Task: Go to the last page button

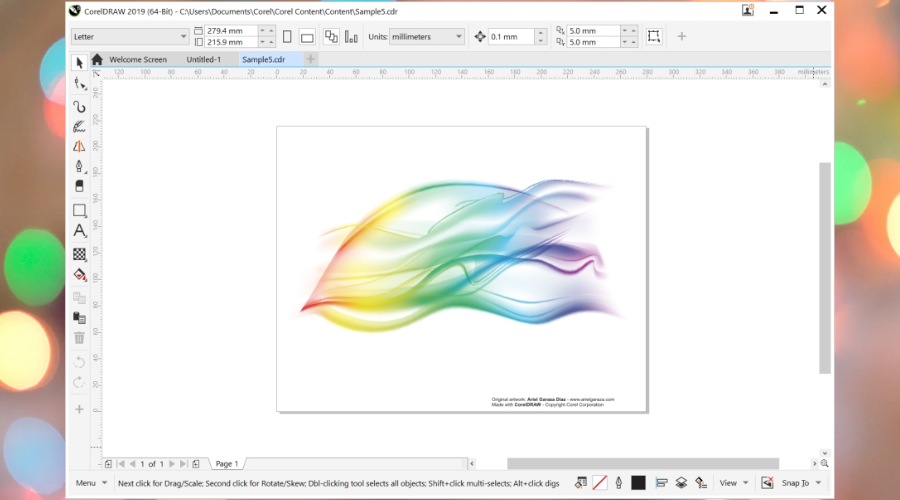Action: click(183, 464)
